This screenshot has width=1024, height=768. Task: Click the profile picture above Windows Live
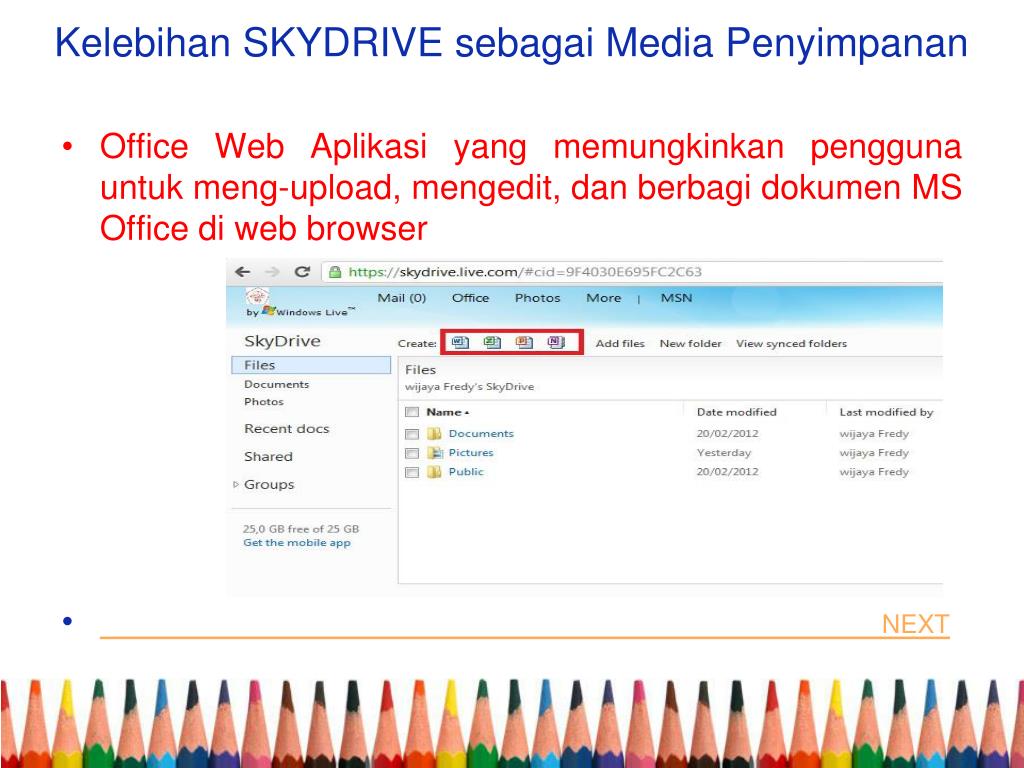pos(257,297)
